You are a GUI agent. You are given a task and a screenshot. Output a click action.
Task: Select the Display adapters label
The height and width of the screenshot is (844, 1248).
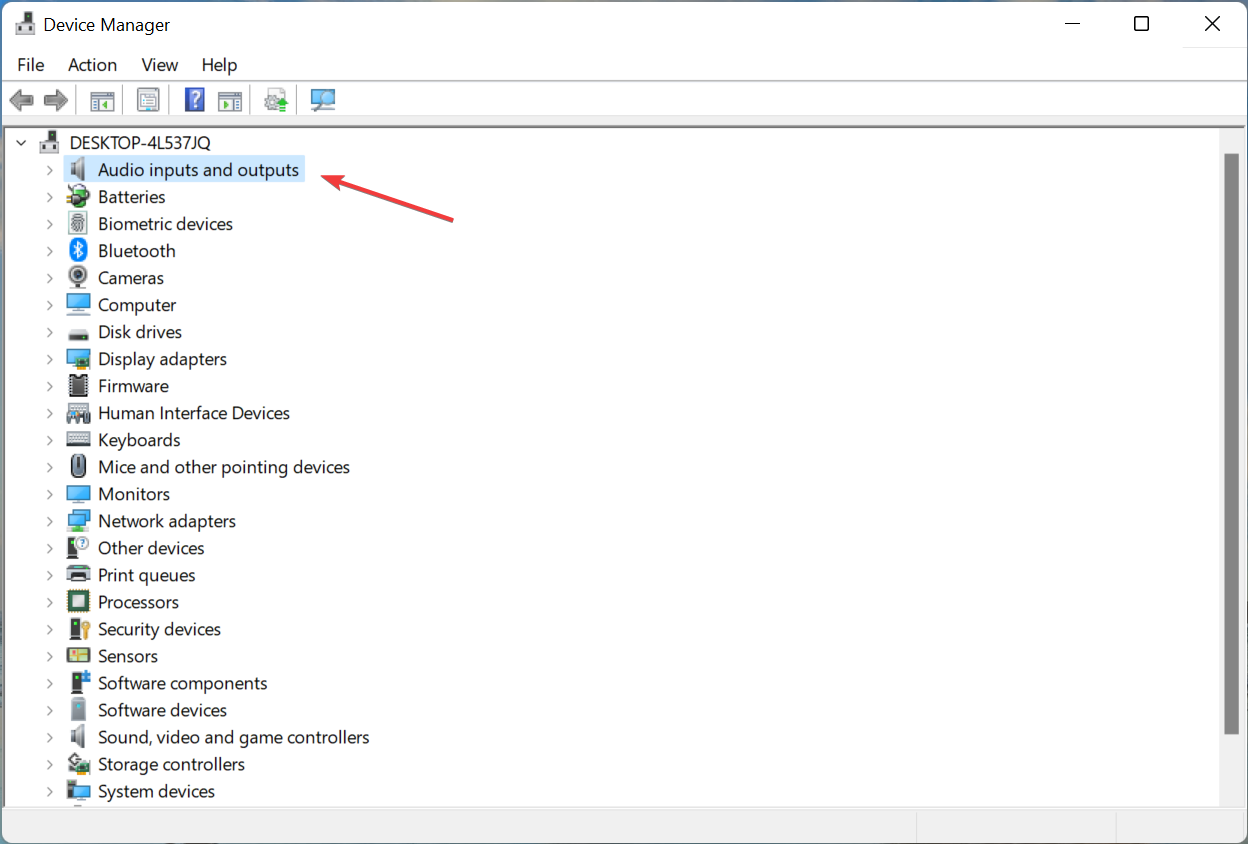[x=162, y=359]
